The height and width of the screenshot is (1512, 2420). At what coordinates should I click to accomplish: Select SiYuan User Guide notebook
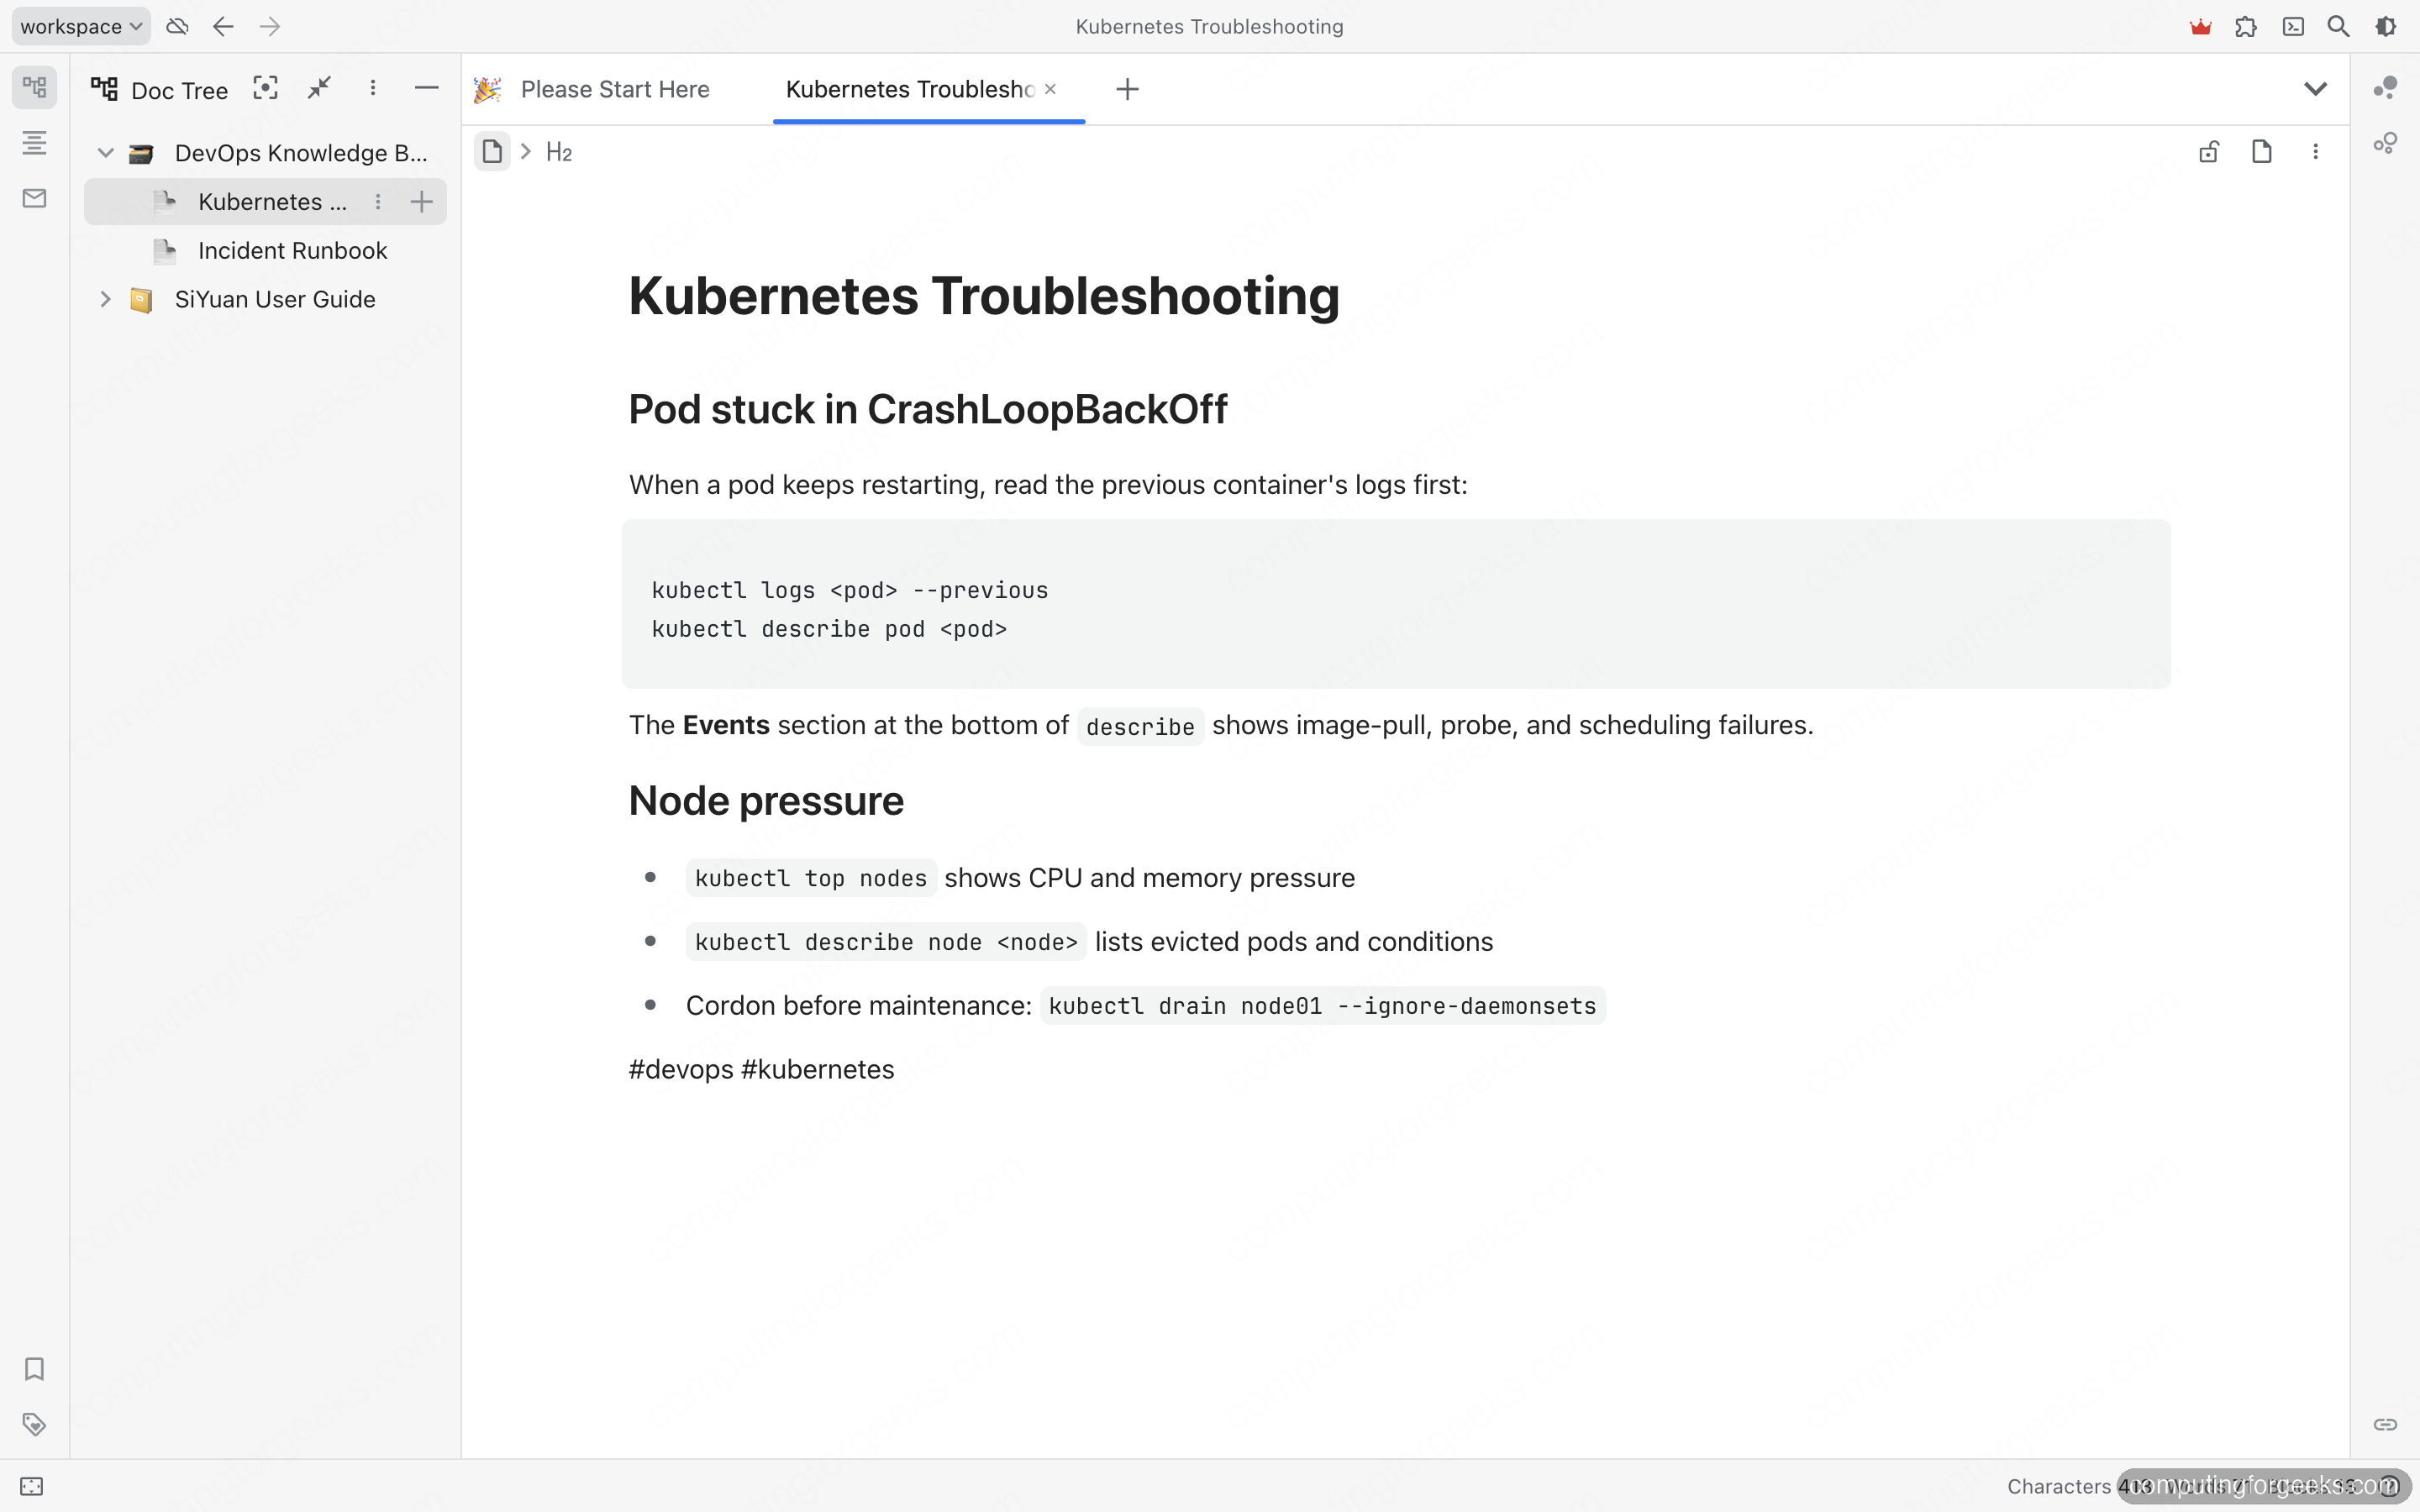266,300
